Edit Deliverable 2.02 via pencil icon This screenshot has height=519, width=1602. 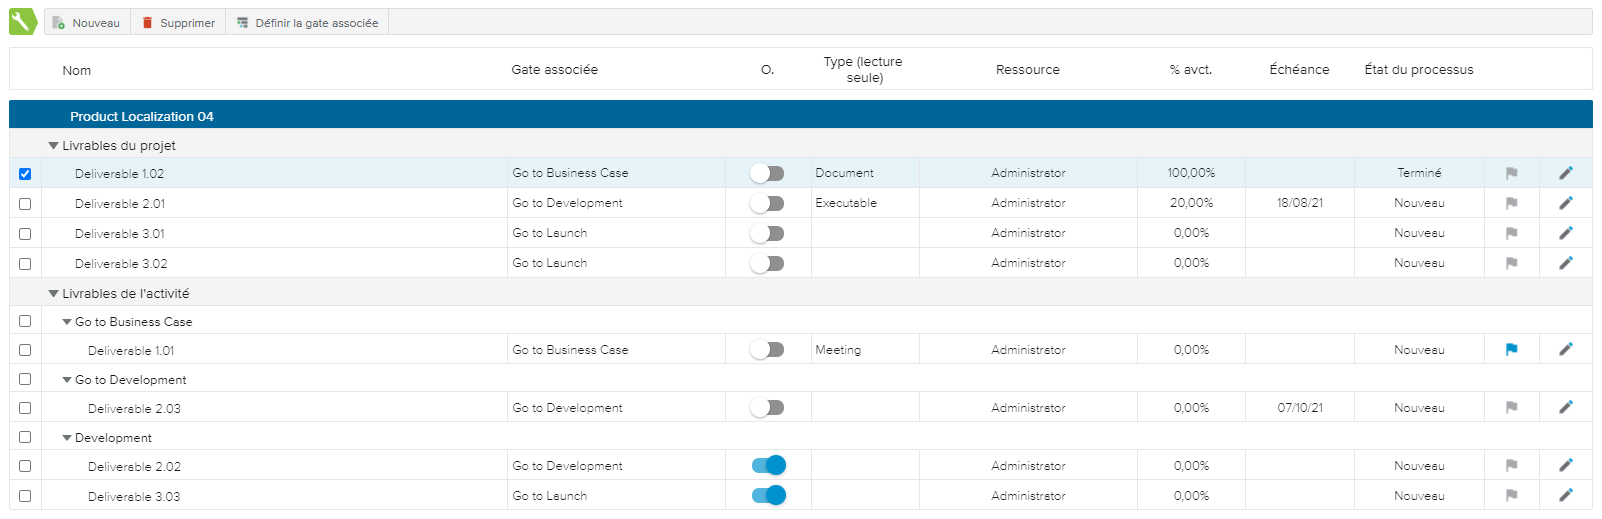[1565, 465]
